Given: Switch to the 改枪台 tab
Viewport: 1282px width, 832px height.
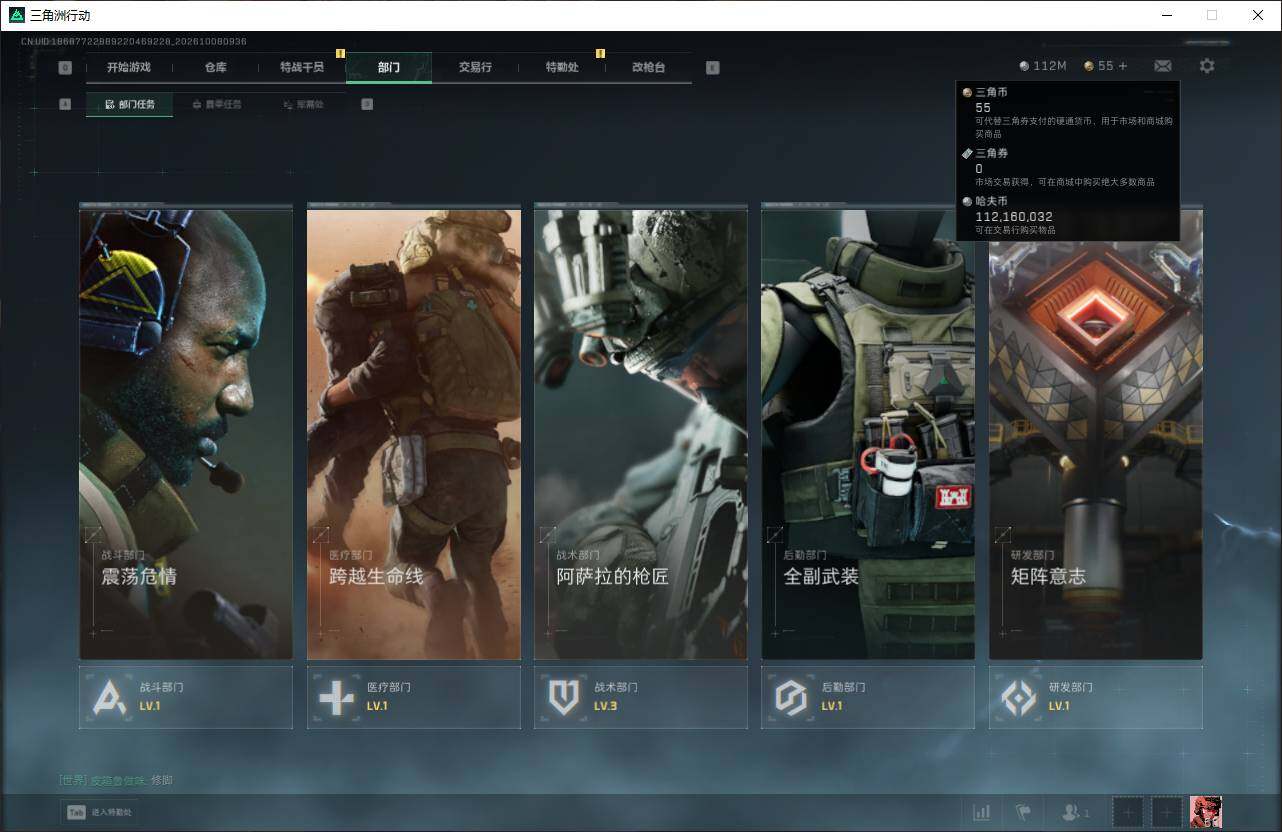Looking at the screenshot, I should pos(648,67).
